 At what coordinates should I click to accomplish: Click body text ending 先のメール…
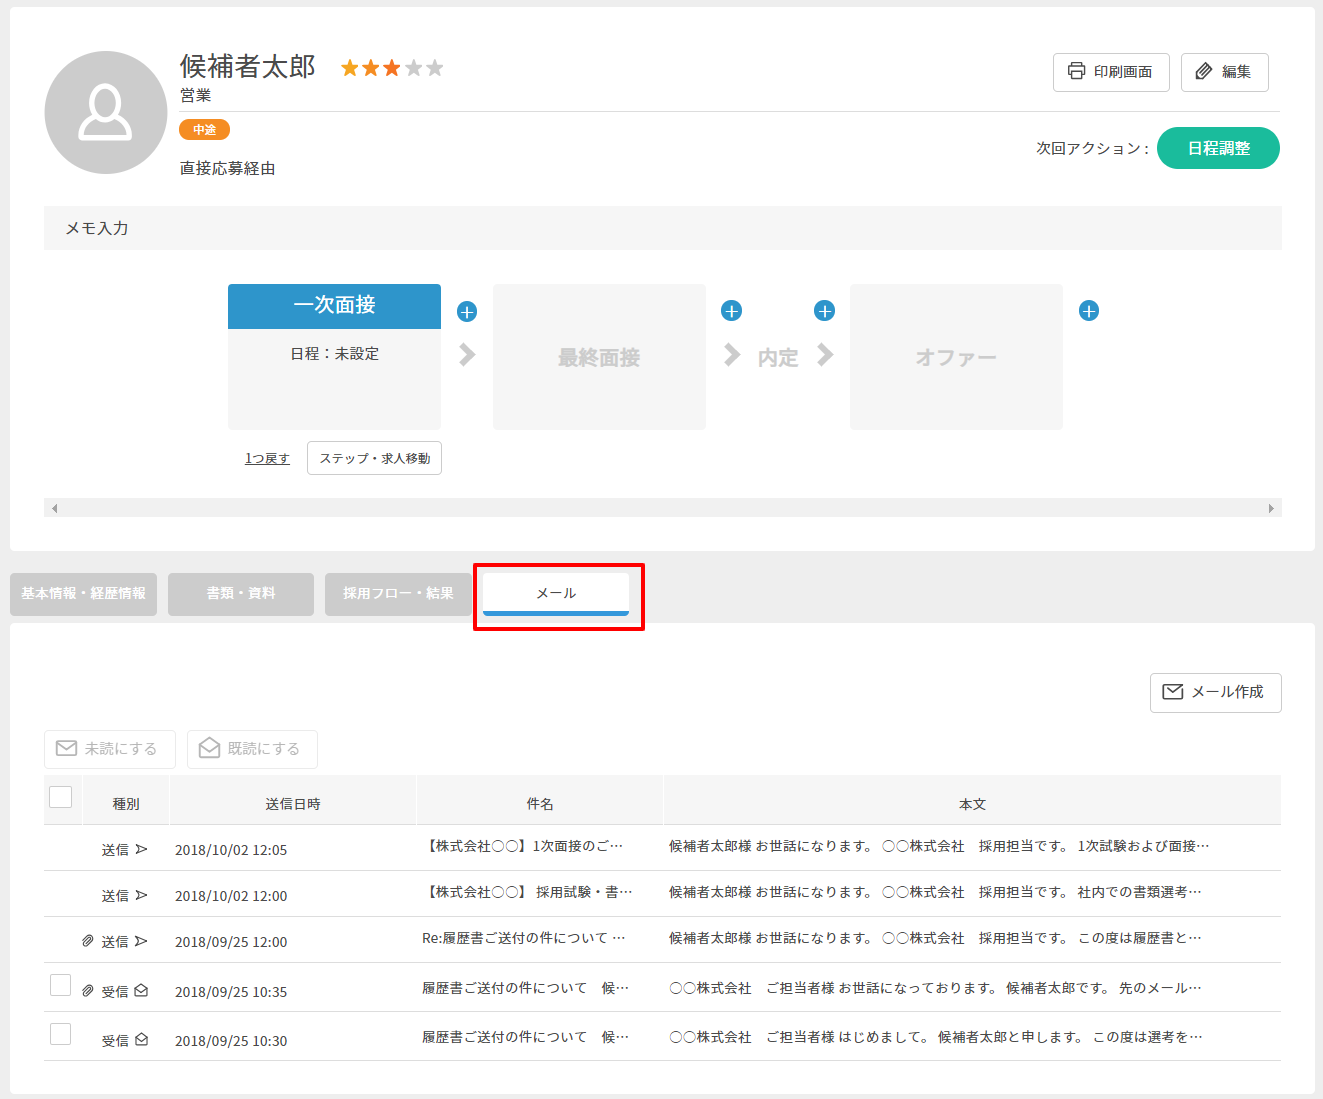tap(935, 988)
